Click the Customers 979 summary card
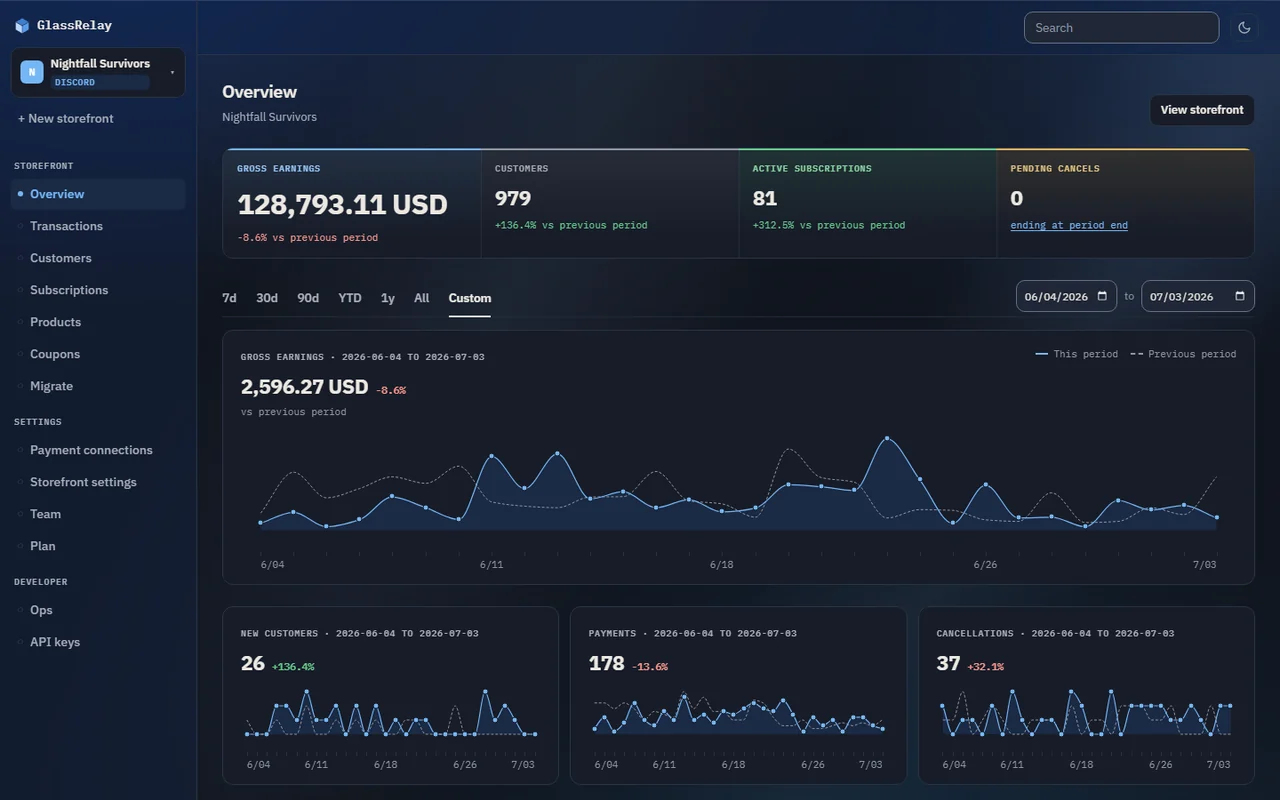This screenshot has width=1280, height=800. (x=610, y=204)
